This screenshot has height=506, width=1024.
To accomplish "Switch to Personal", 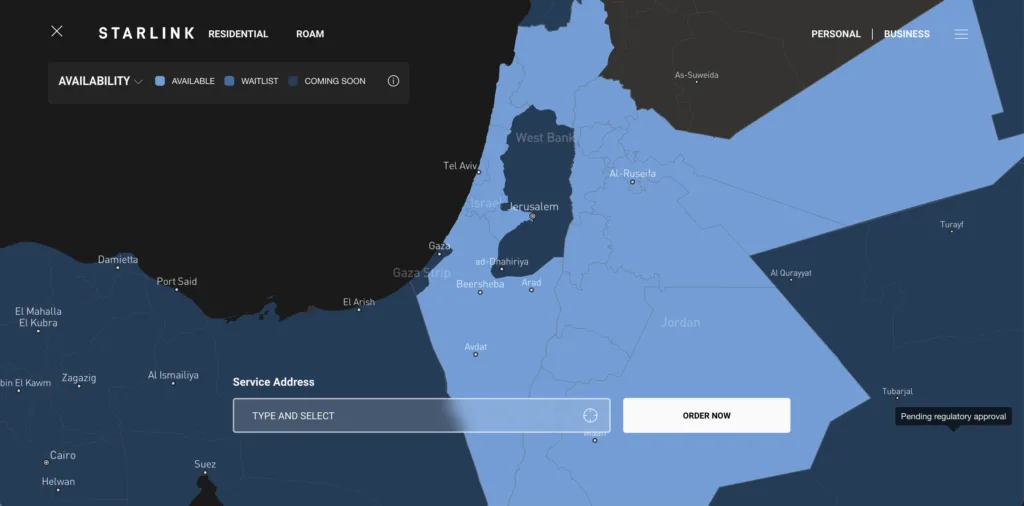I will (836, 34).
